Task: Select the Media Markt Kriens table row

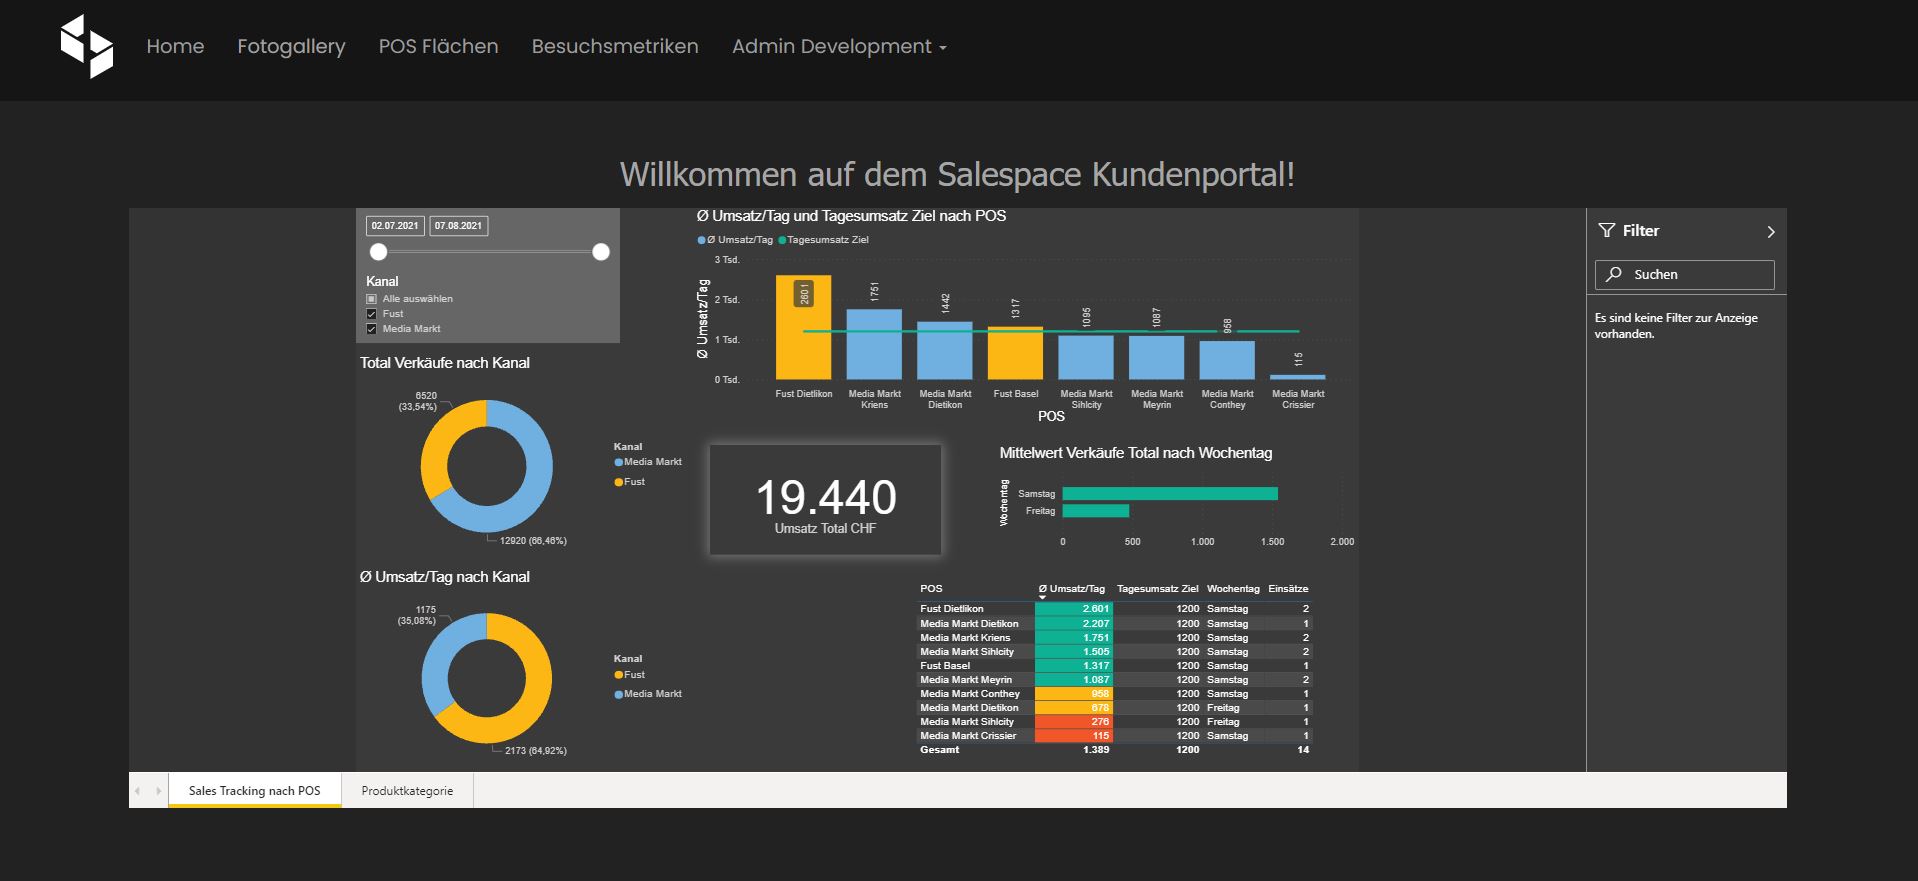Action: pyautogui.click(x=1114, y=637)
